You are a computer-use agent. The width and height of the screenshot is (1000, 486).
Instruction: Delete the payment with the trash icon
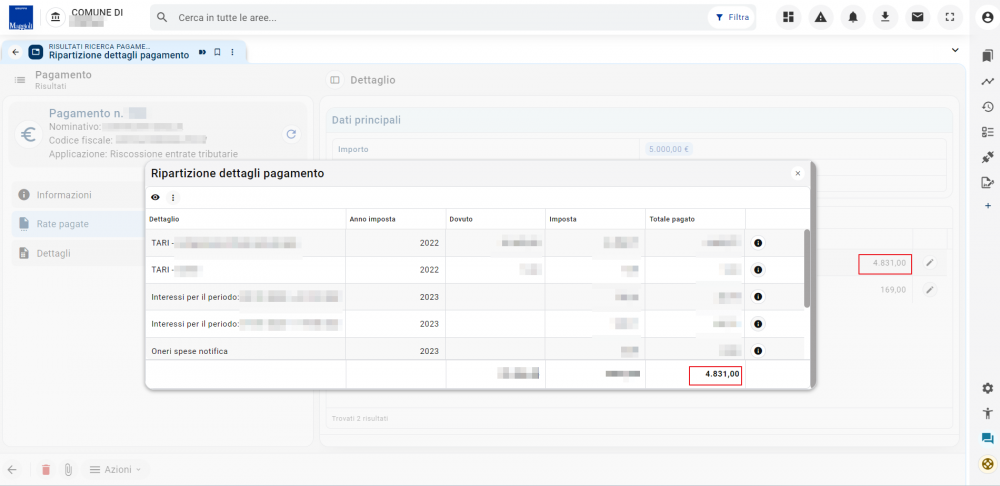click(45, 469)
